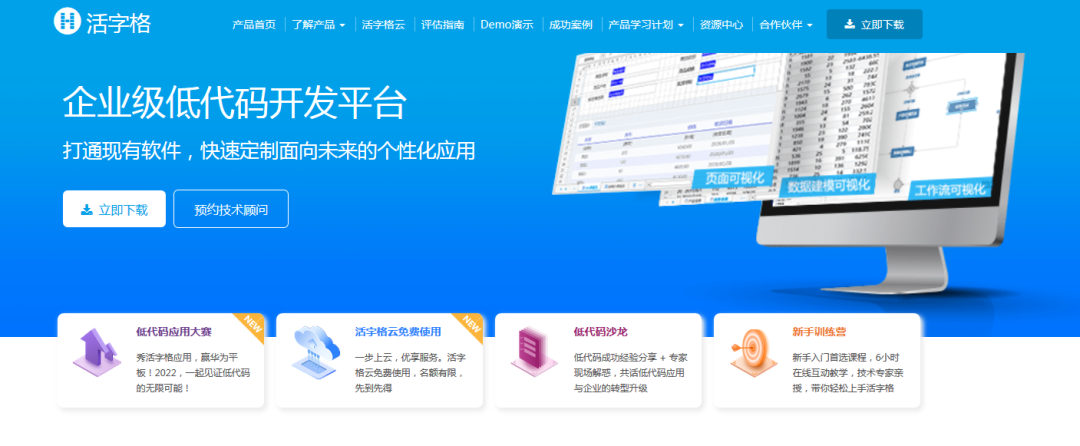
Task: Open Demo演示 in the navigation bar
Action: [x=507, y=25]
